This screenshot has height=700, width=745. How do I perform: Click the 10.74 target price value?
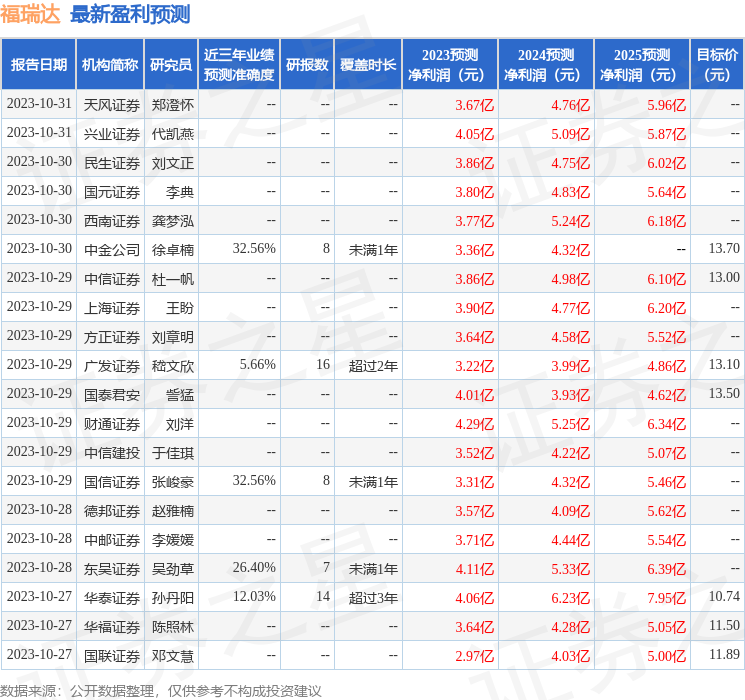click(x=724, y=596)
